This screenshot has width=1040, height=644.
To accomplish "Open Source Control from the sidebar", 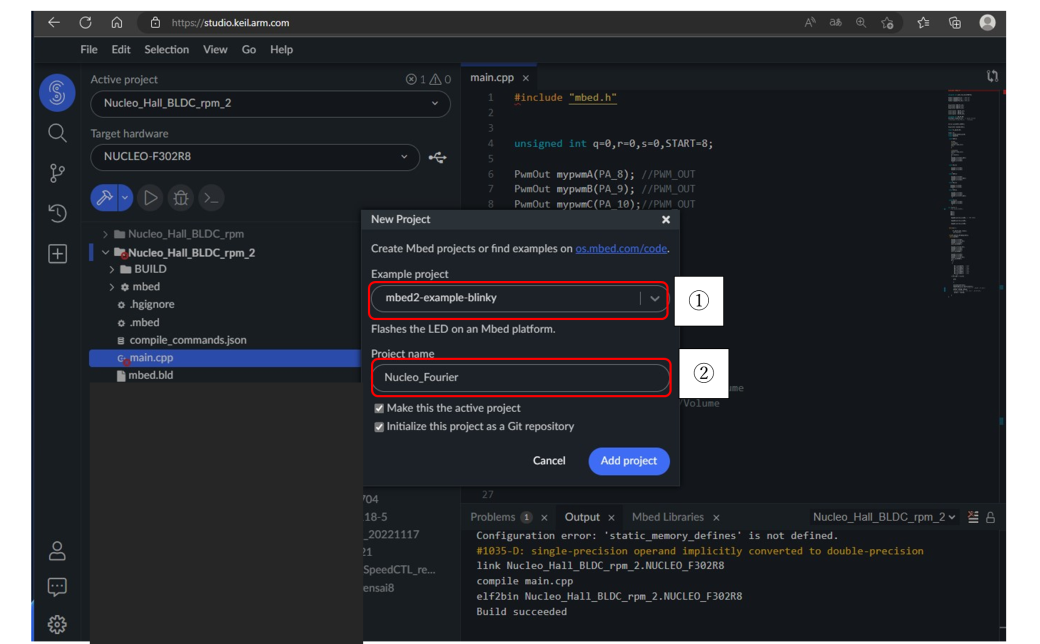I will [x=57, y=172].
